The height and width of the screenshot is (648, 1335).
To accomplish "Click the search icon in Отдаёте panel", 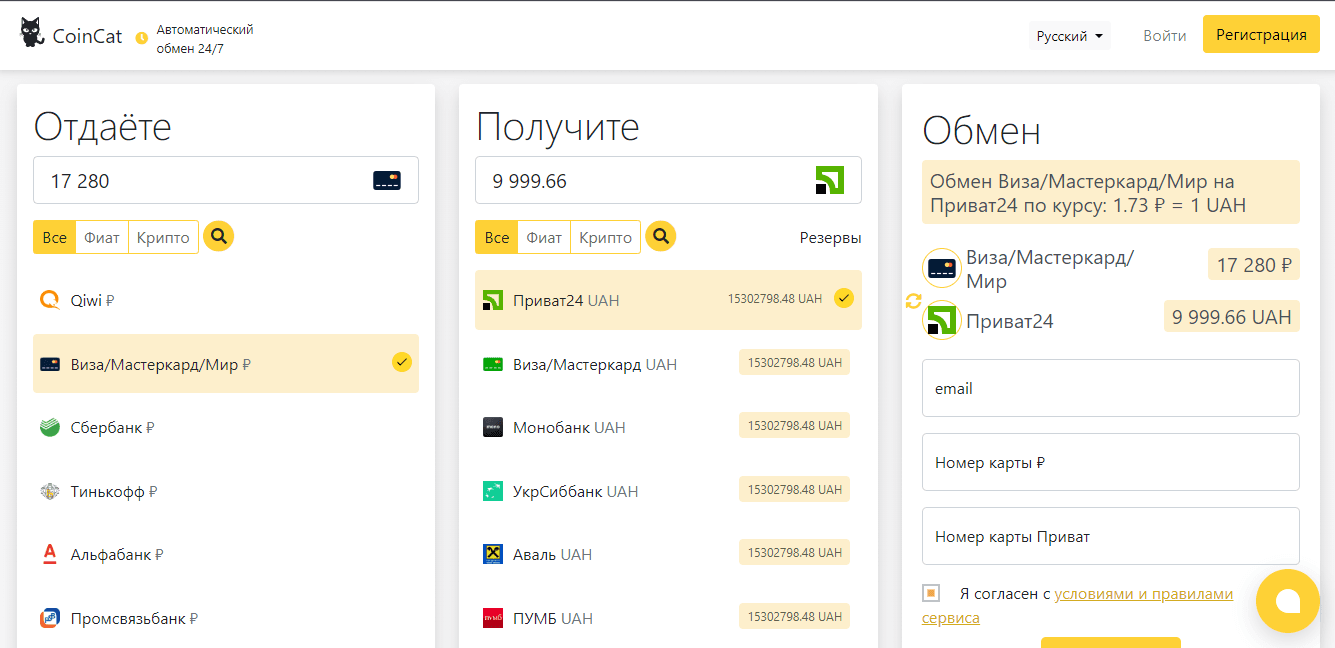I will coord(218,237).
